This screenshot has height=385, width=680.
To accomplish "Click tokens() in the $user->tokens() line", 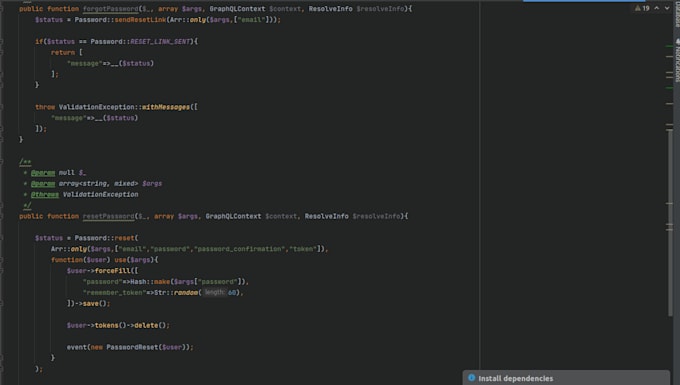I will click(110, 325).
